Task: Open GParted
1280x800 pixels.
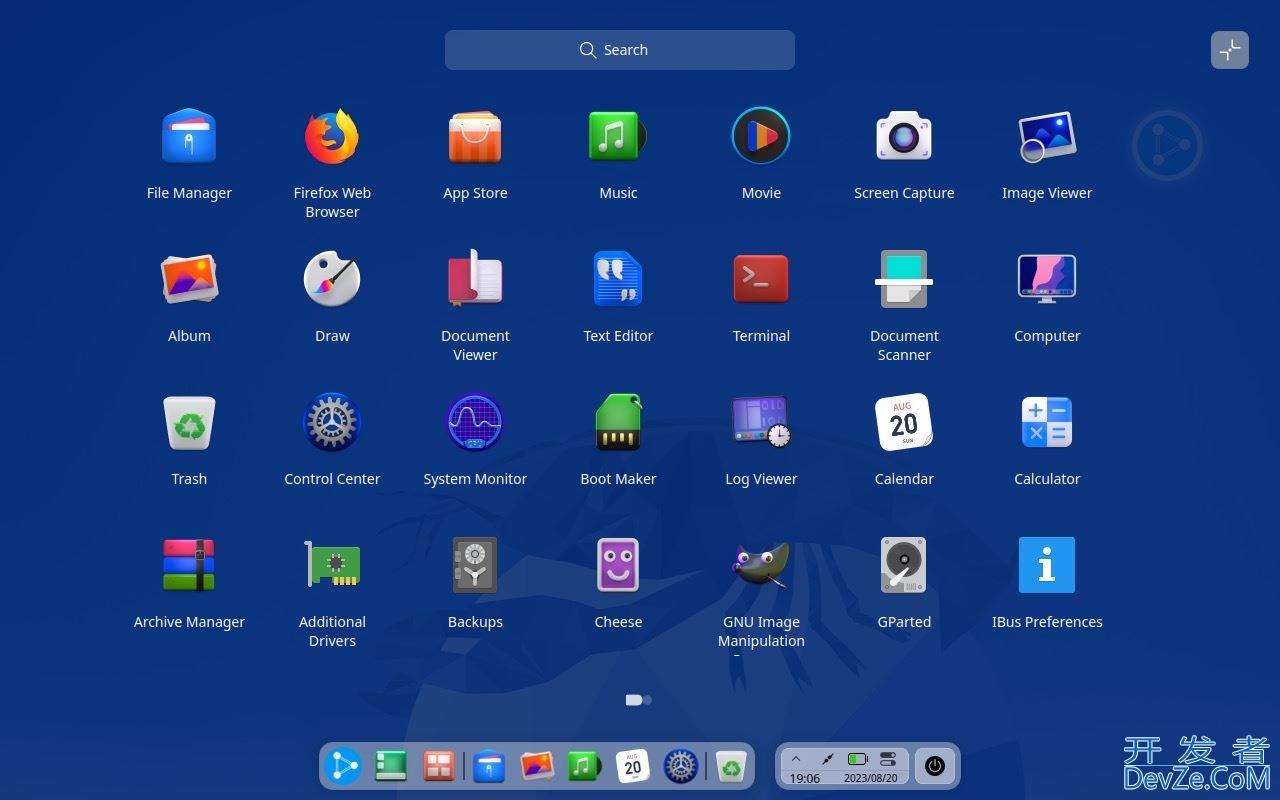Action: (904, 565)
